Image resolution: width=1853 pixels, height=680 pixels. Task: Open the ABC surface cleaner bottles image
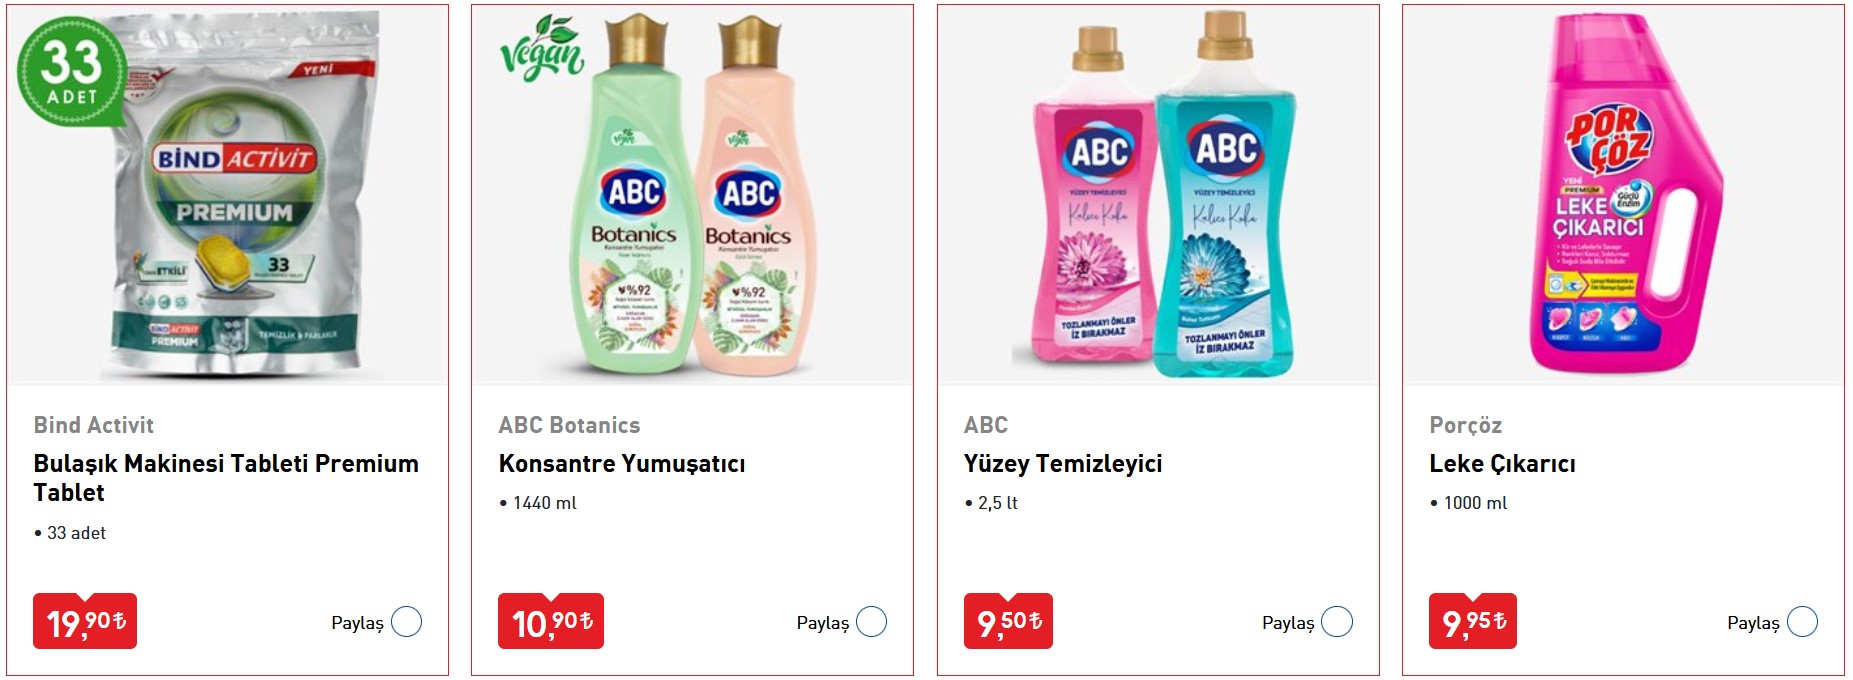pyautogui.click(x=1158, y=197)
